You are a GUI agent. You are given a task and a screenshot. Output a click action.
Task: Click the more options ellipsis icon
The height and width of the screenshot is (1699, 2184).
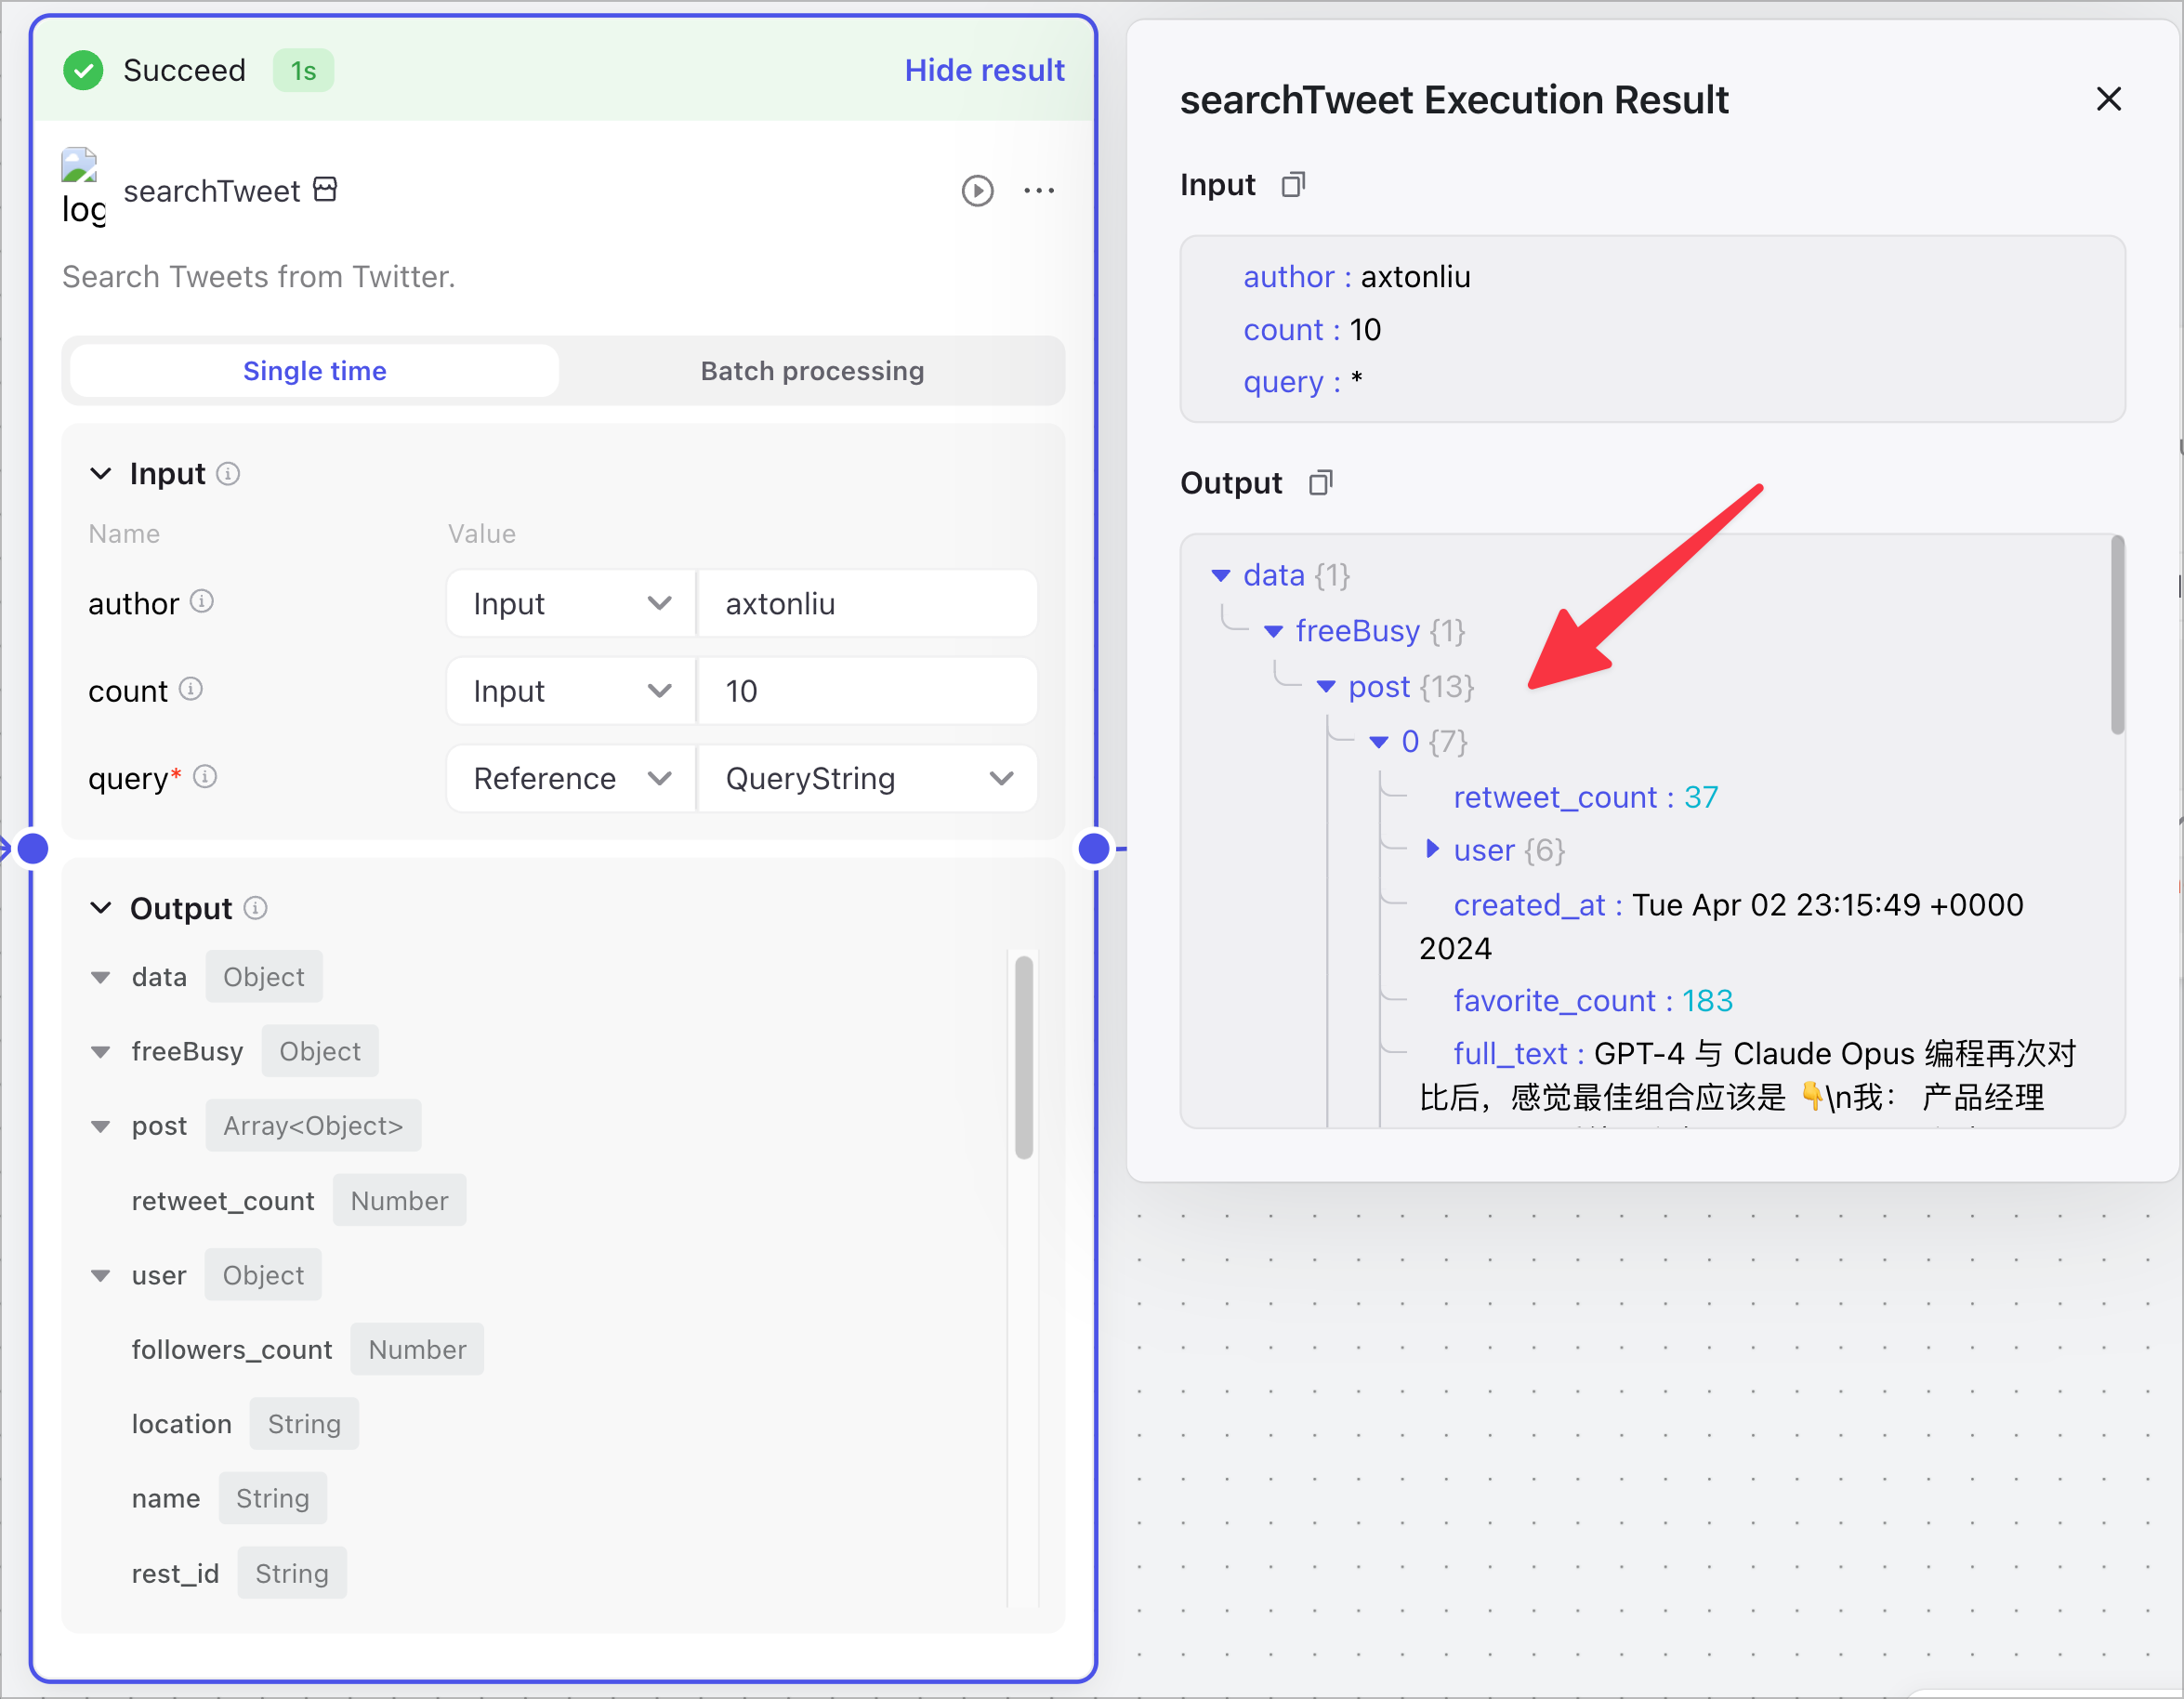1043,191
